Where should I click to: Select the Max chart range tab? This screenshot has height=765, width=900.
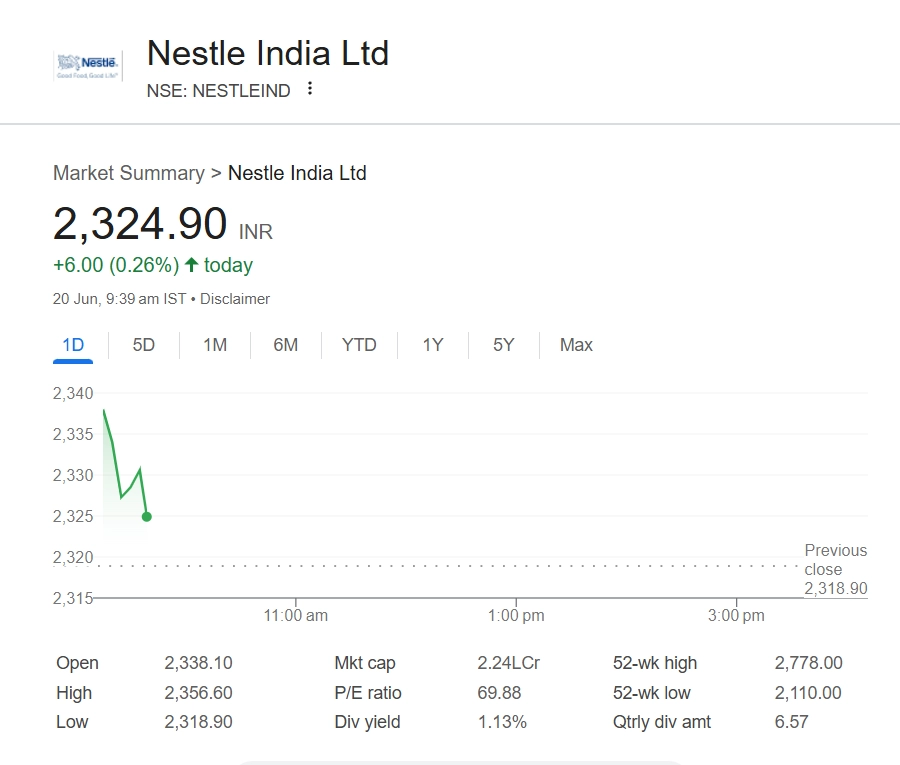click(576, 345)
